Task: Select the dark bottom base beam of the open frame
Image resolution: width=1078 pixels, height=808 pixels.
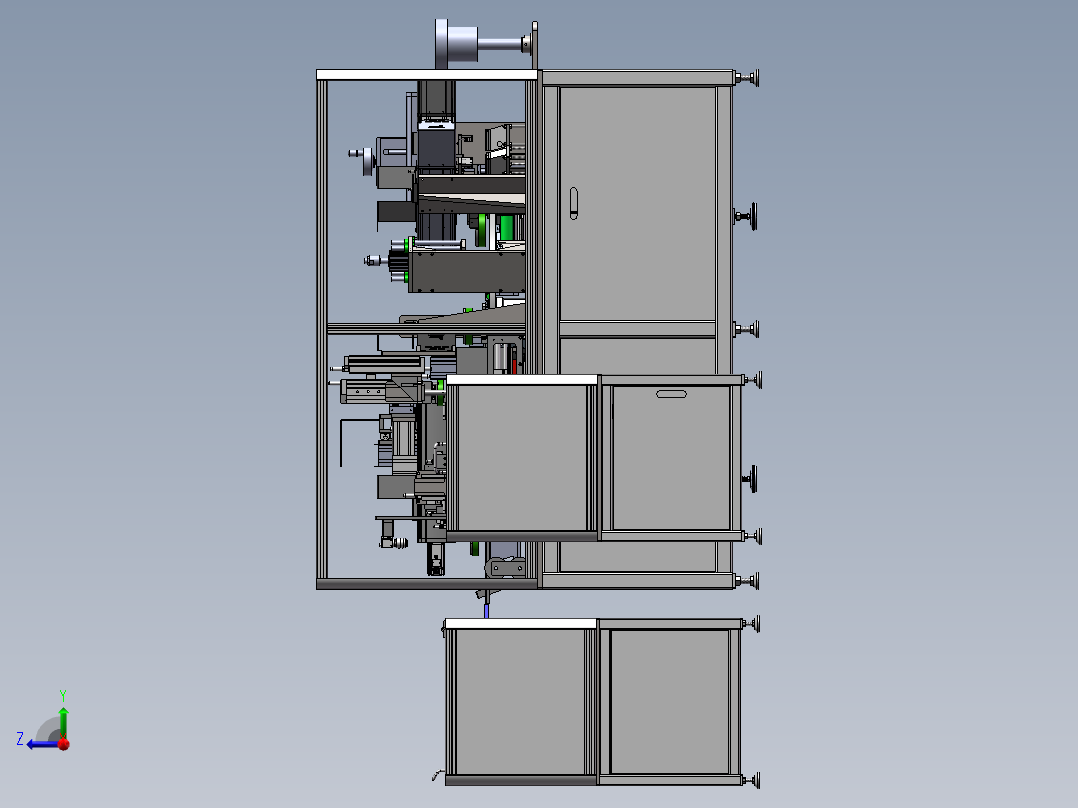Action: coord(426,585)
